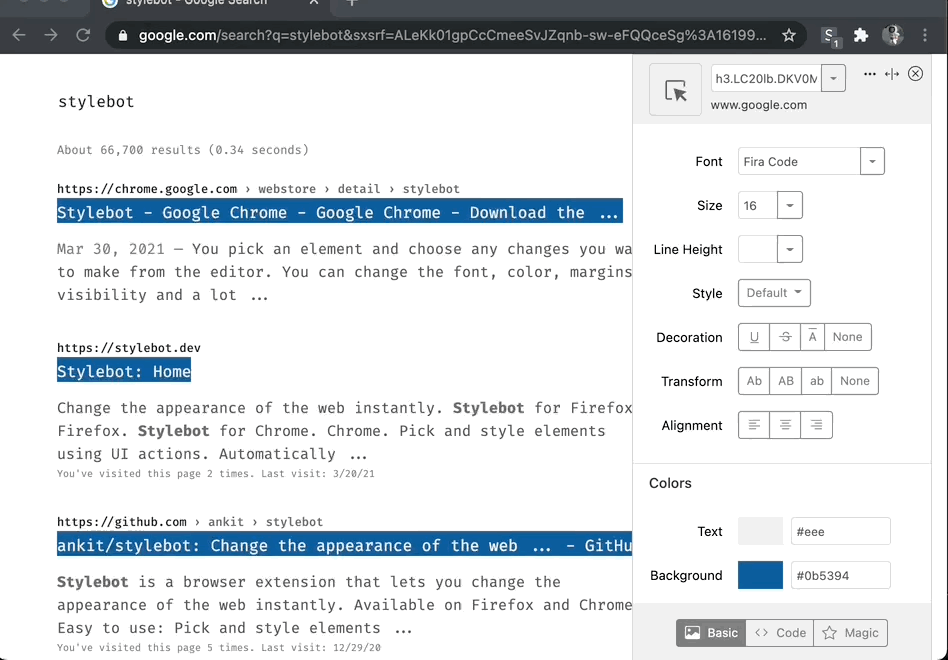Set Decoration to None
The image size is (948, 660).
(x=848, y=337)
